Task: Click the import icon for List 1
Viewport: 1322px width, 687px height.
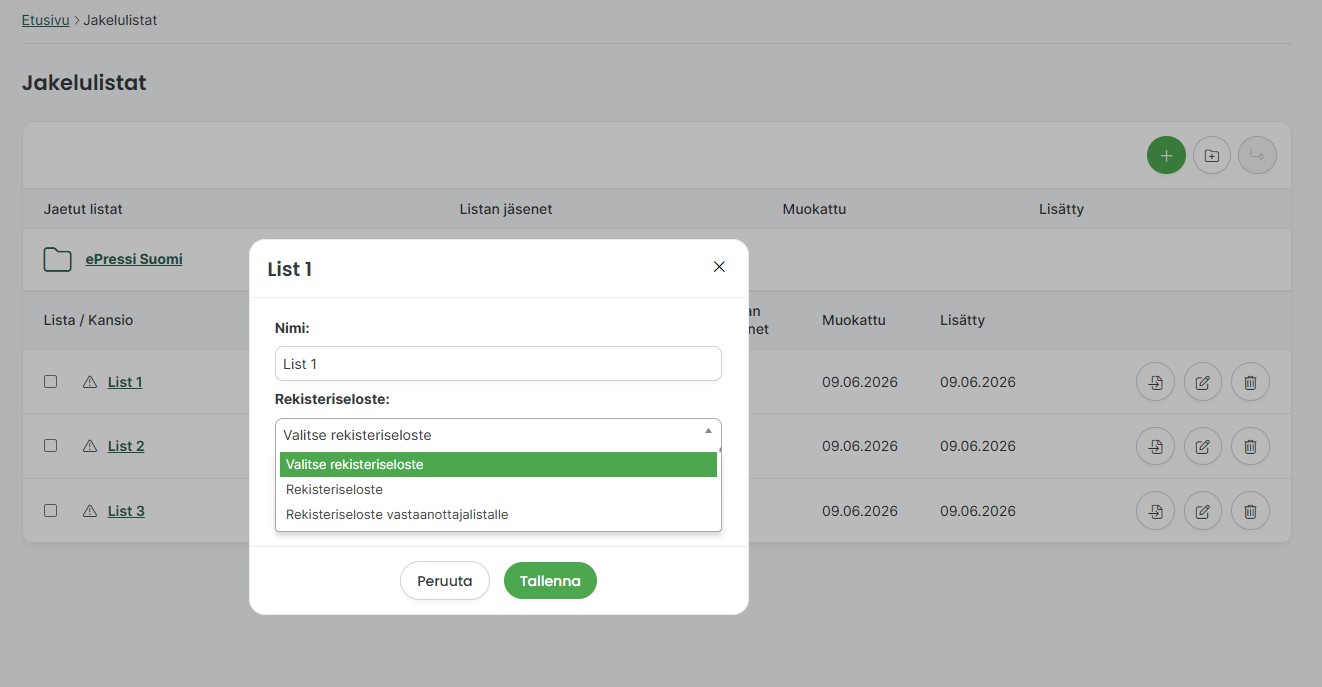Action: pos(1156,382)
